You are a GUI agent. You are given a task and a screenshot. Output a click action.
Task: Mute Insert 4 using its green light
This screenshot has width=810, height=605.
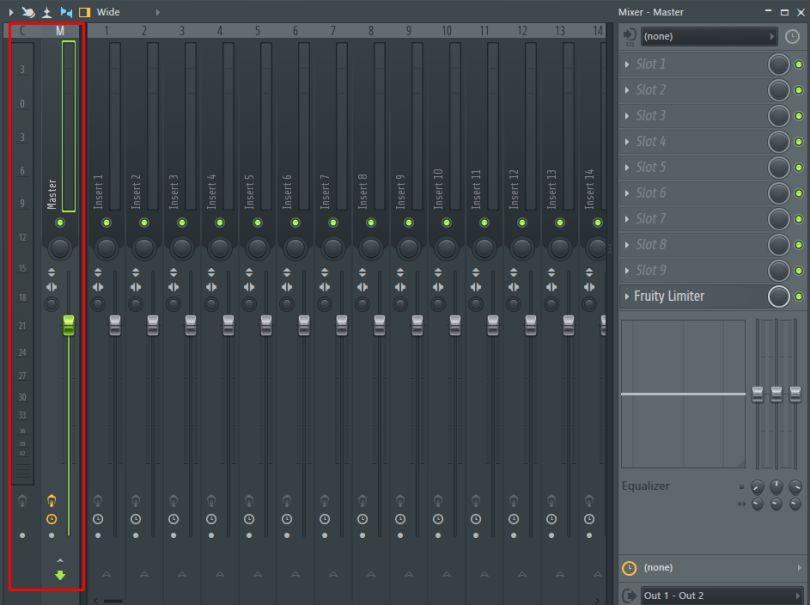pos(220,223)
